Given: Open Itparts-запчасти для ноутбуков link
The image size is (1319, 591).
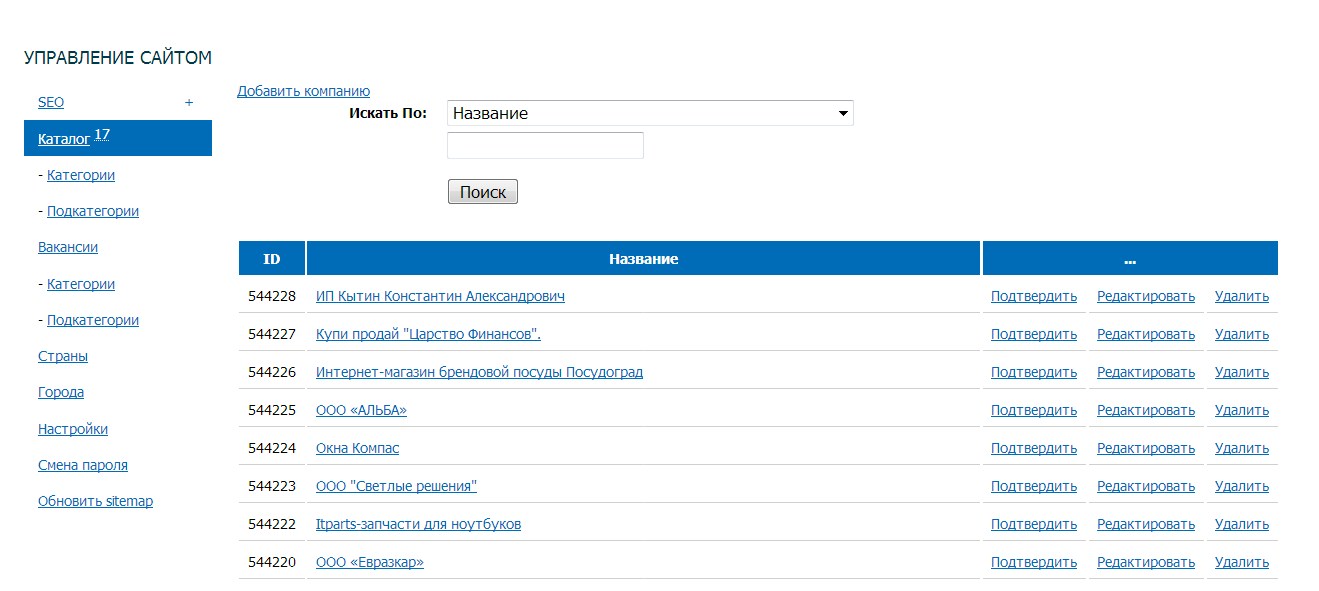Looking at the screenshot, I should click(419, 524).
